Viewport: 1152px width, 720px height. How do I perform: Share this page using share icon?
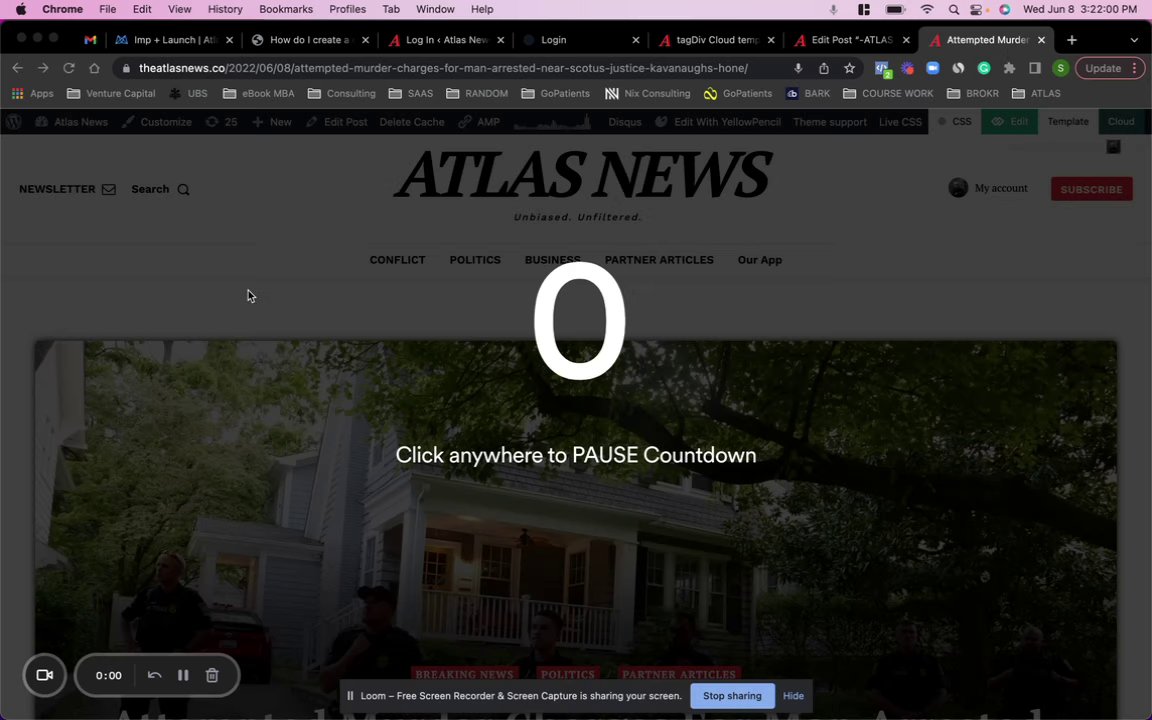(x=824, y=68)
